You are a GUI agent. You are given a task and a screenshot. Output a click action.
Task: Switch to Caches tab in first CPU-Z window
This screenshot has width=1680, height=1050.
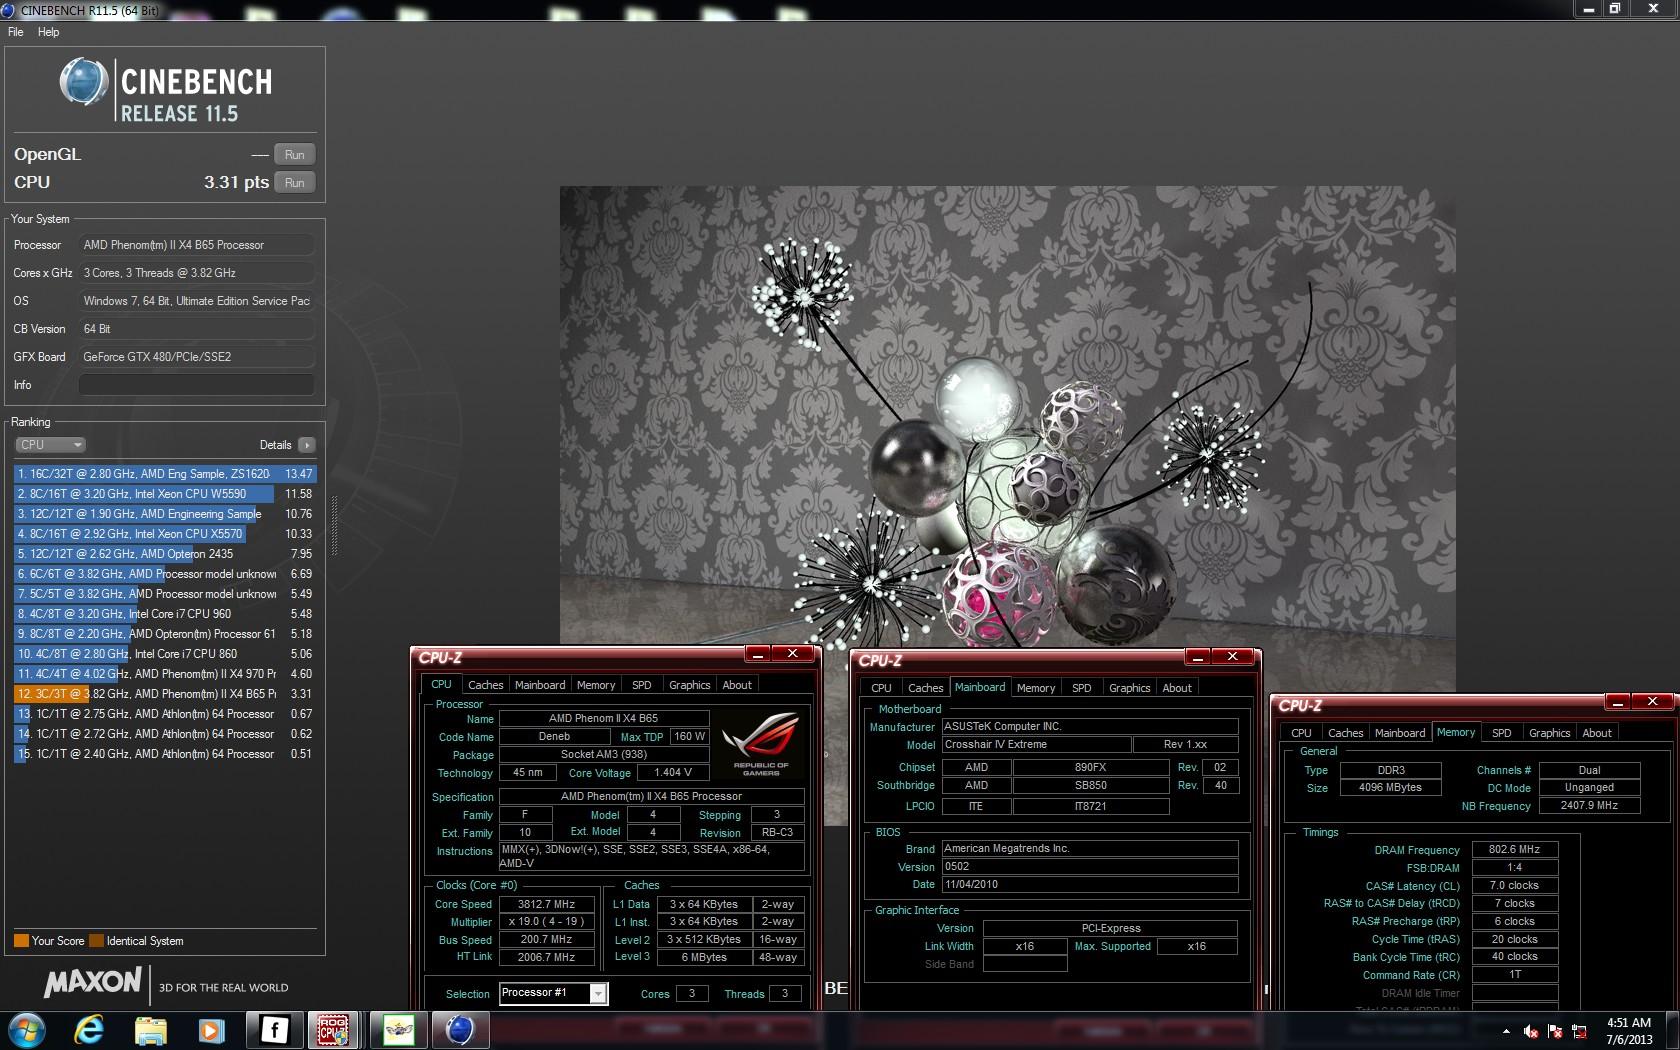[x=485, y=685]
